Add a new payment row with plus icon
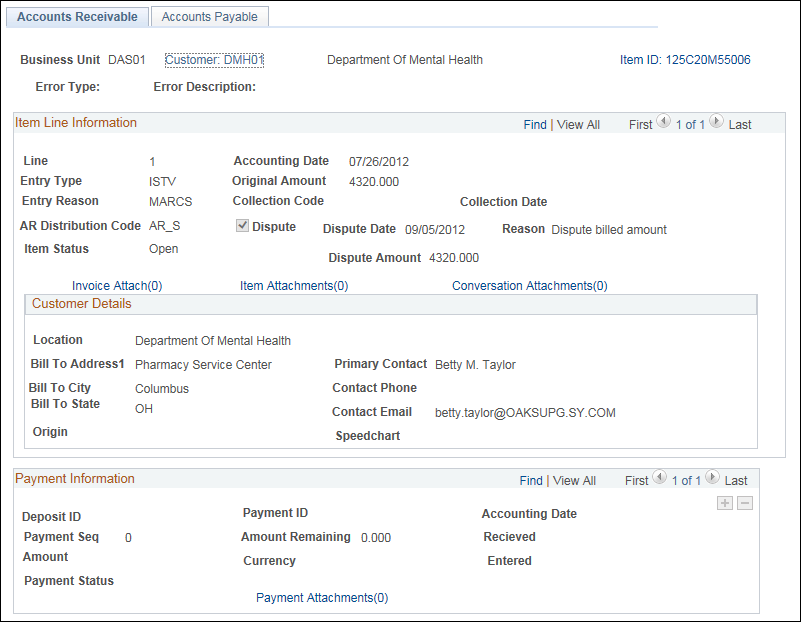Screen dimensions: 801x622 [x=725, y=503]
